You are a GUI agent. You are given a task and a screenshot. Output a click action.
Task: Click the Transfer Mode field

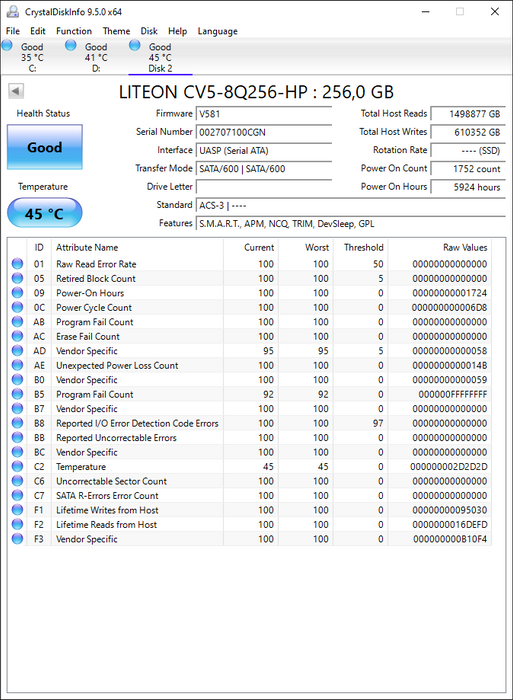tap(264, 169)
